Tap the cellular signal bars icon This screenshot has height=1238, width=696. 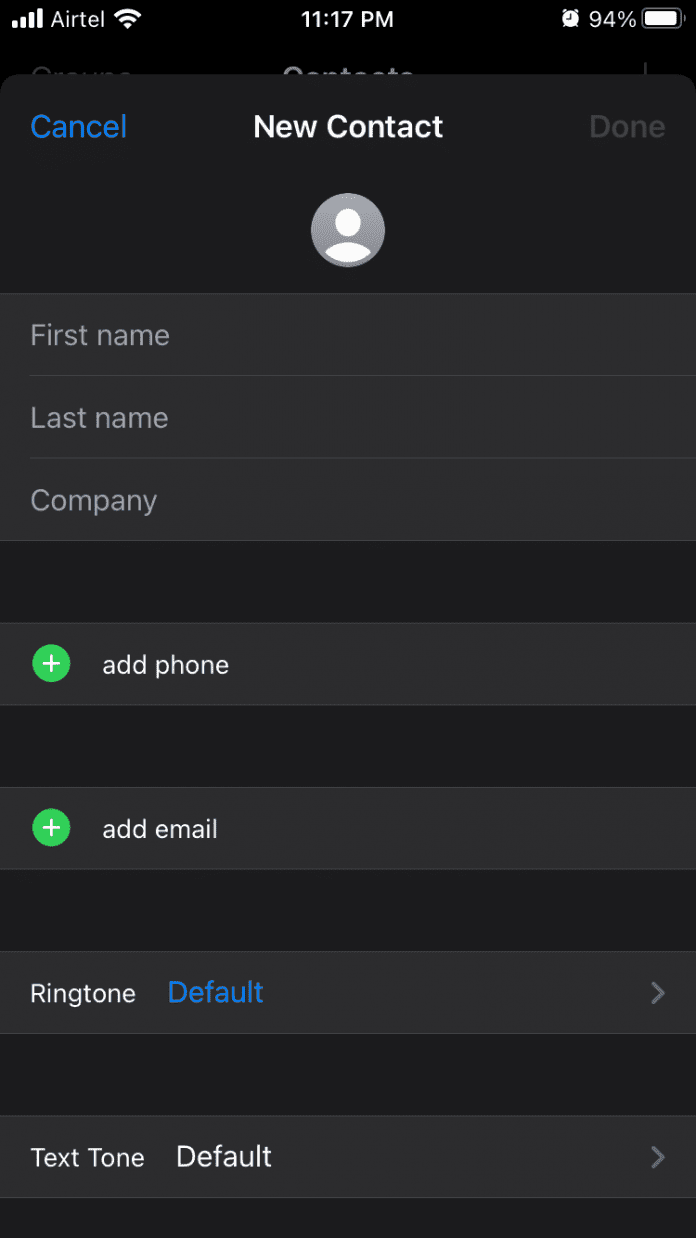(25, 17)
